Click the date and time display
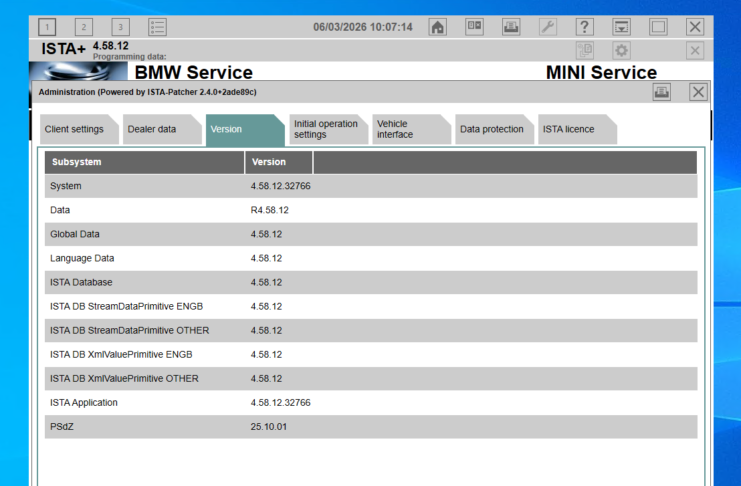This screenshot has height=486, width=741. [362, 27]
